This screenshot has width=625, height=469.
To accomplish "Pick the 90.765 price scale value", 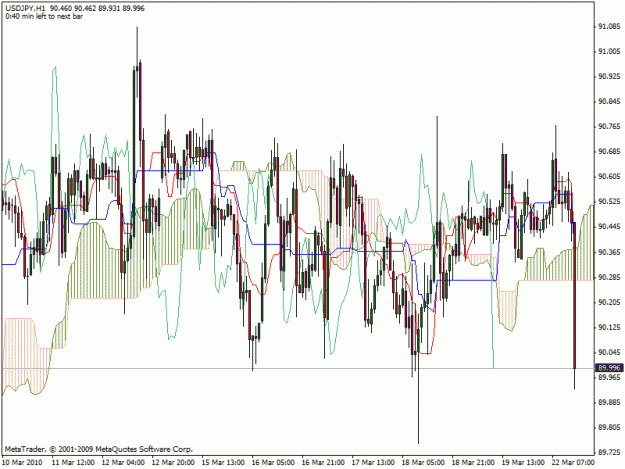I will point(609,127).
